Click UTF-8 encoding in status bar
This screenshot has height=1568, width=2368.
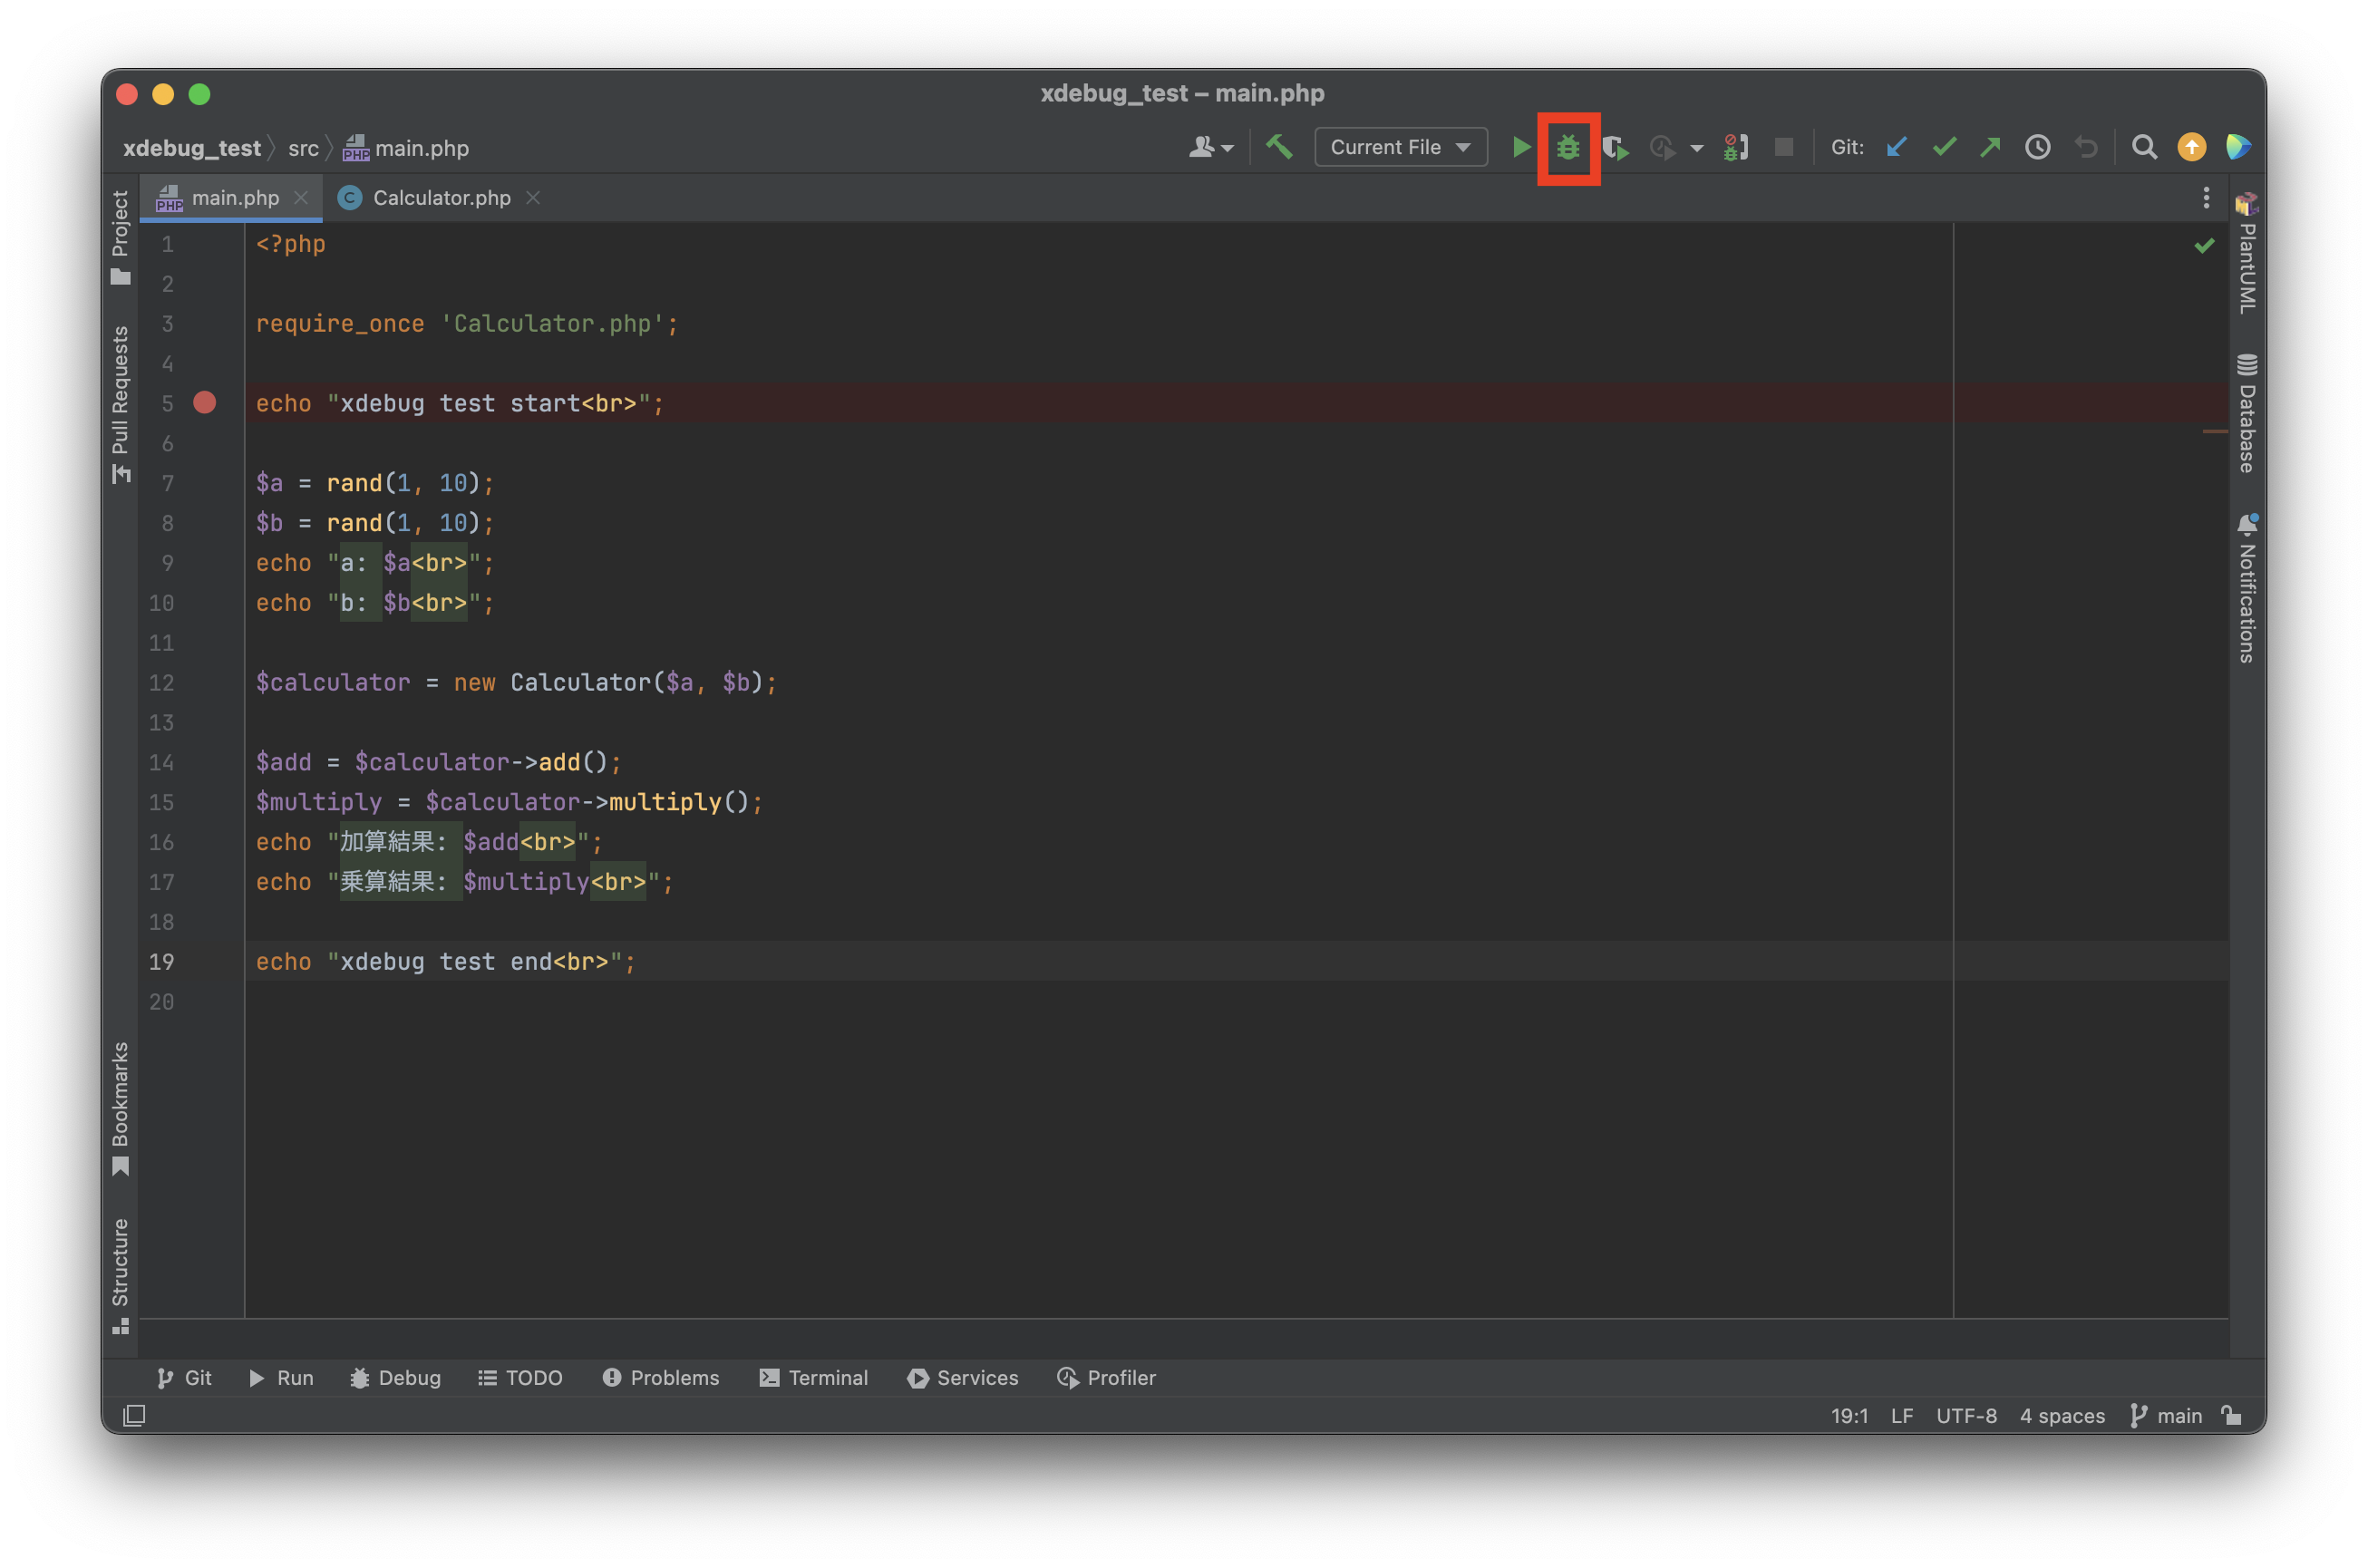click(x=1965, y=1415)
